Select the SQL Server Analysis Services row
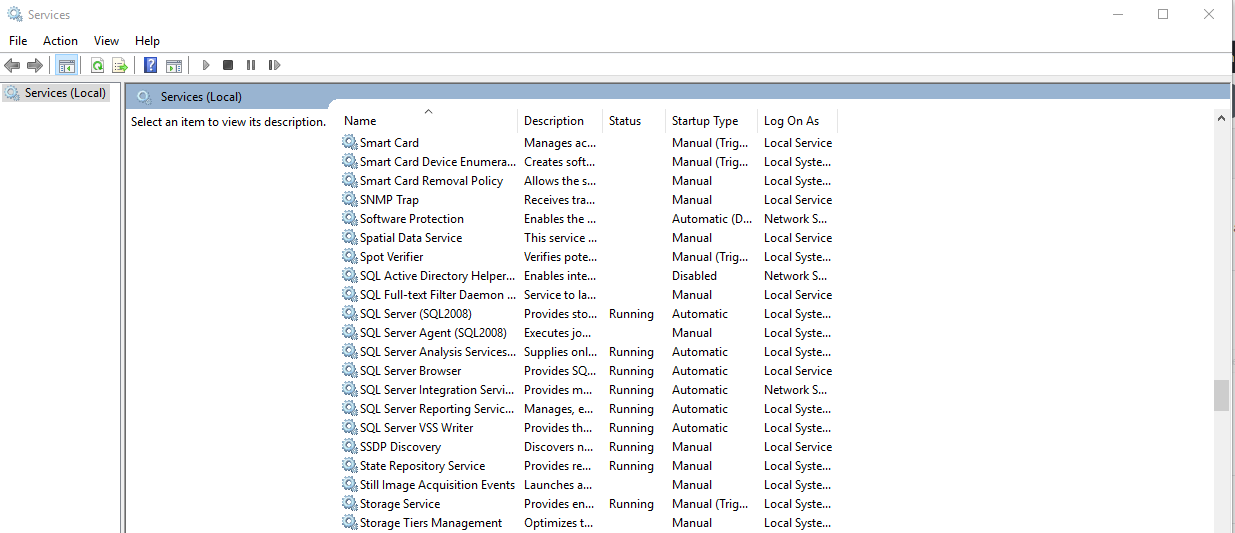The image size is (1235, 533). (589, 352)
